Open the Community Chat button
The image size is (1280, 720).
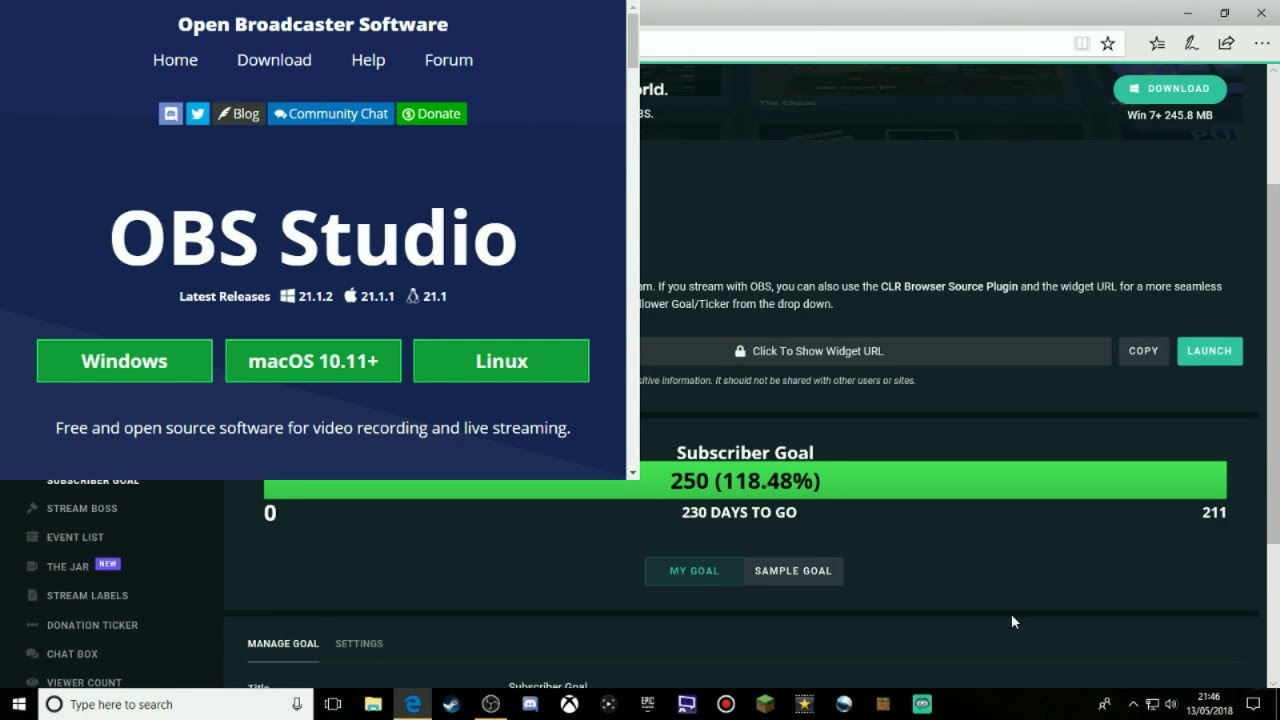[331, 114]
